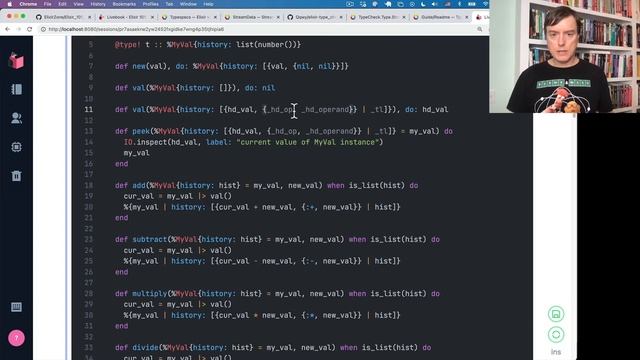The width and height of the screenshot is (640, 360).
Task: Click the presenter webcam video thumbnail
Action: pos(564,56)
